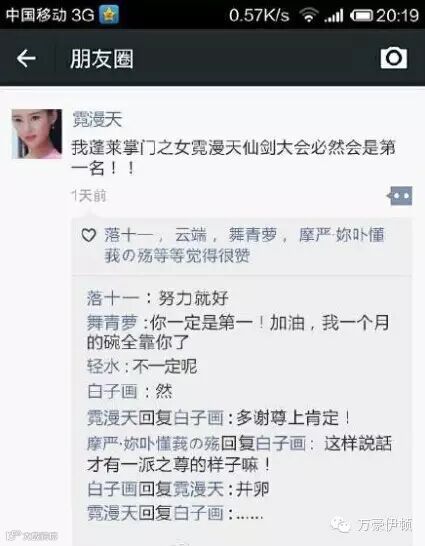Image resolution: width=425 pixels, height=546 pixels.
Task: Select the 白子画回复霓漫天 comment
Action: [178, 489]
